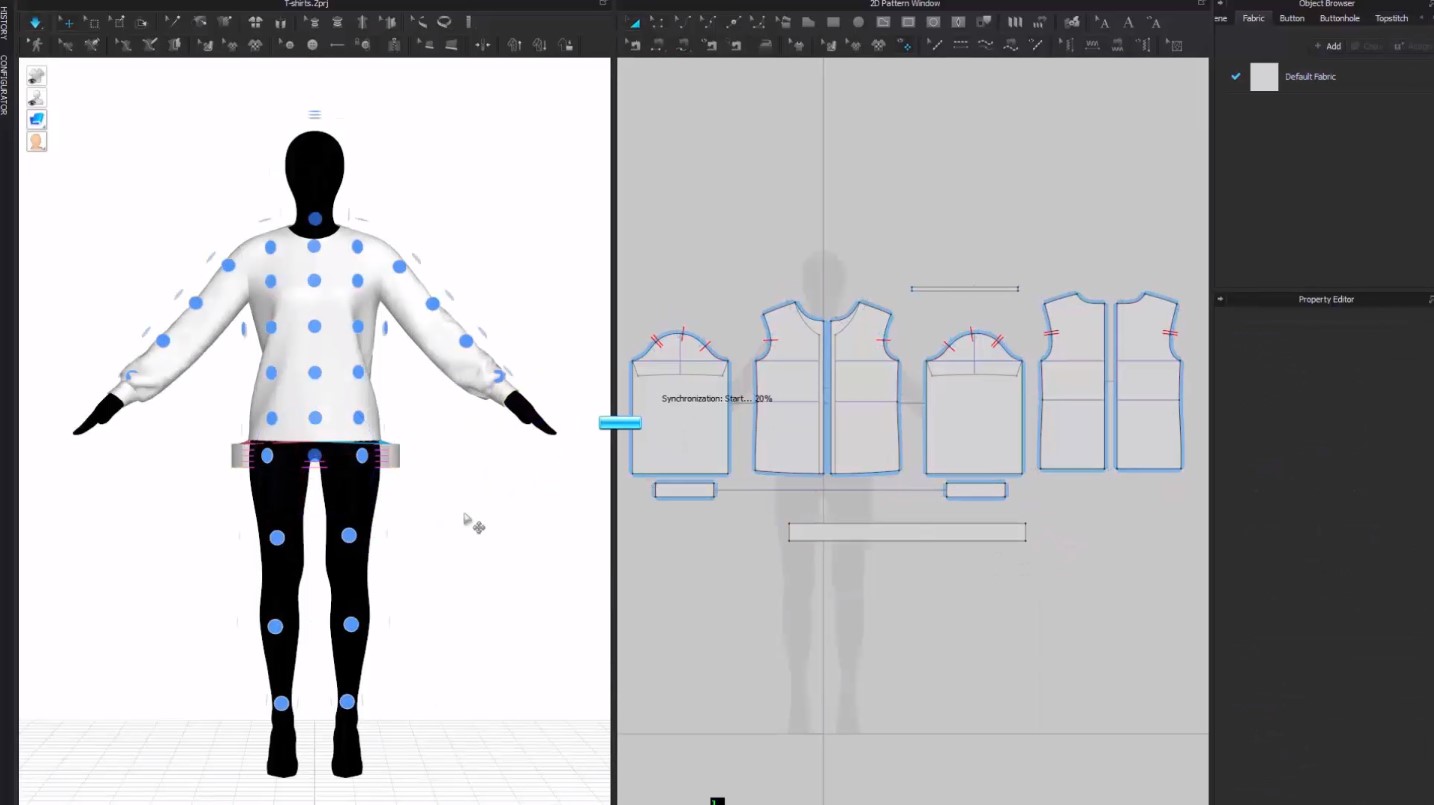1434x805 pixels.
Task: Select the Internal Rectangle tool
Action: [908, 22]
